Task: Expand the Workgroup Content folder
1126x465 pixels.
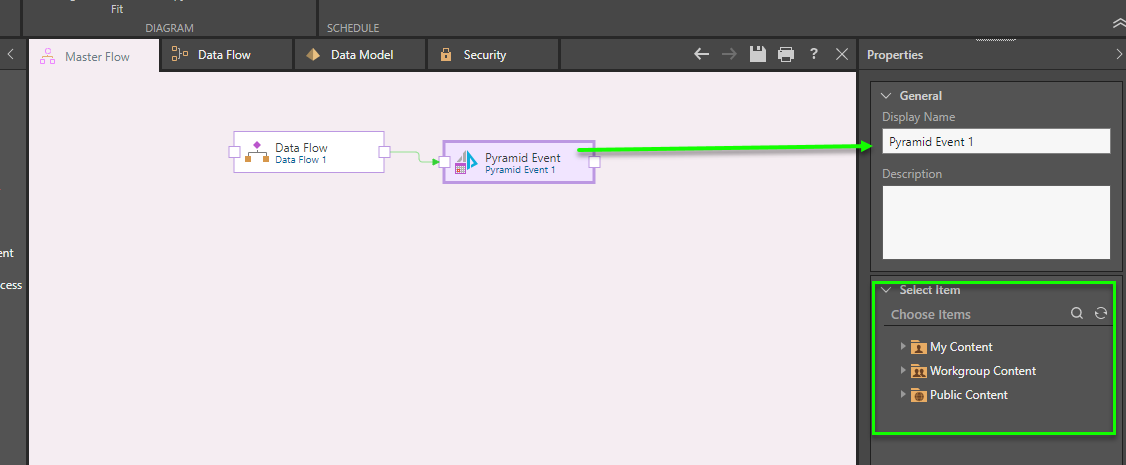Action: point(903,370)
